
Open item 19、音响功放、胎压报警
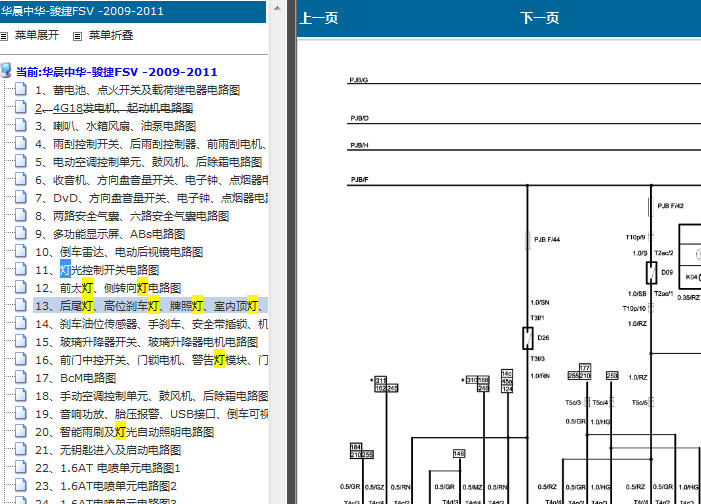pyautogui.click(x=151, y=414)
